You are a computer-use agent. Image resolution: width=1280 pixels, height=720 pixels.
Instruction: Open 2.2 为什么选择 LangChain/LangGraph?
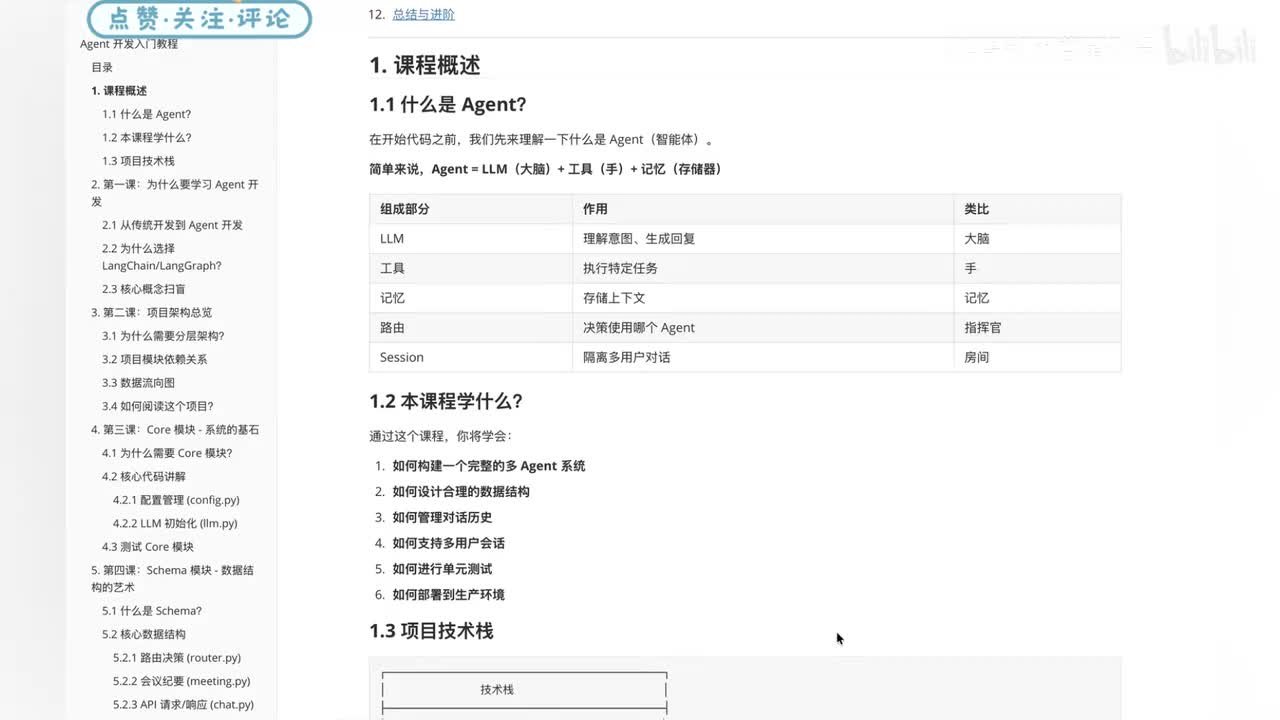(x=161, y=257)
